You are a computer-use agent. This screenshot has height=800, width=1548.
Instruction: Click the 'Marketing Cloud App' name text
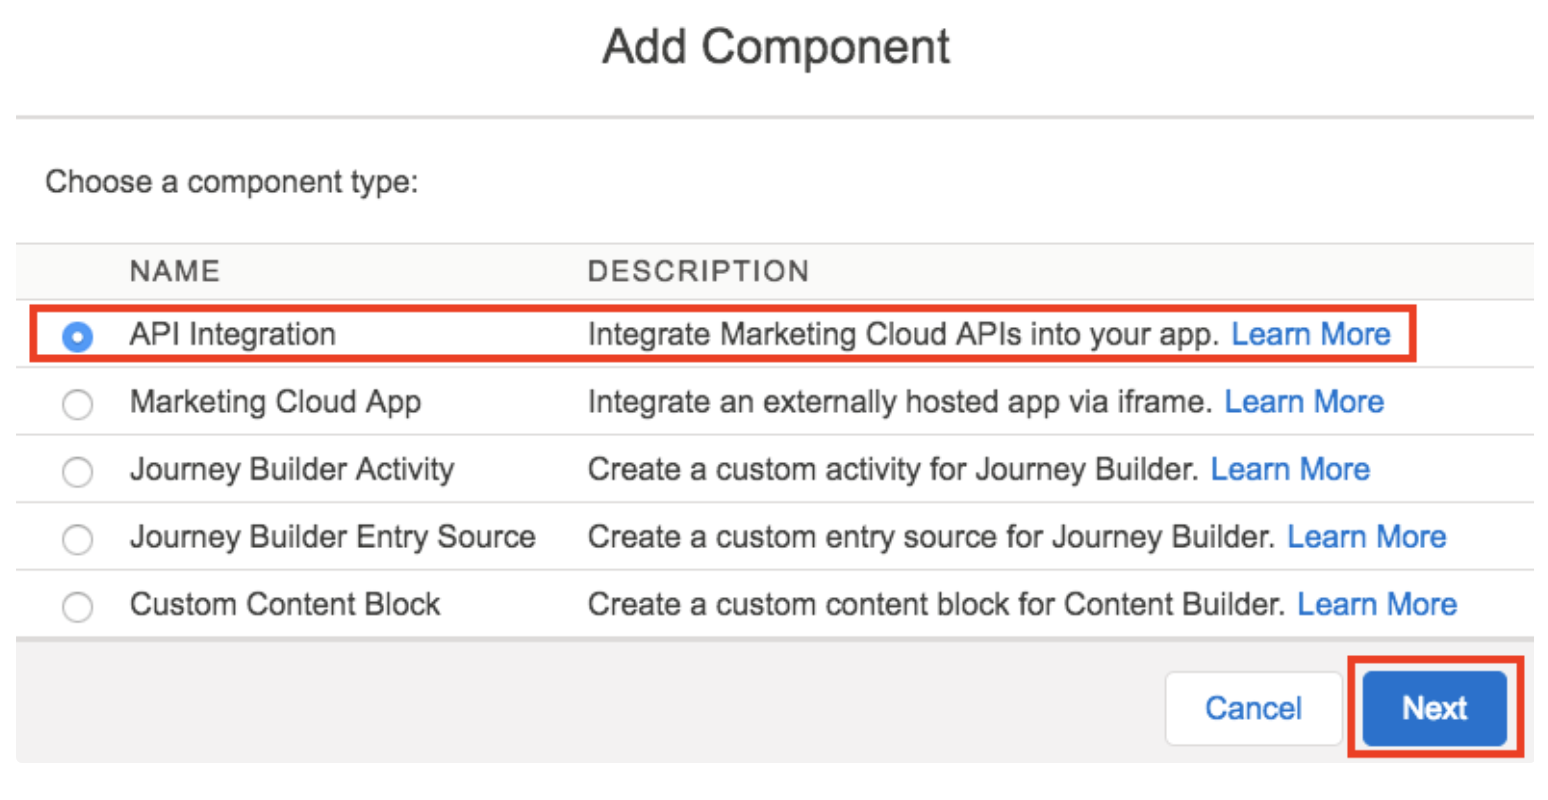275,402
